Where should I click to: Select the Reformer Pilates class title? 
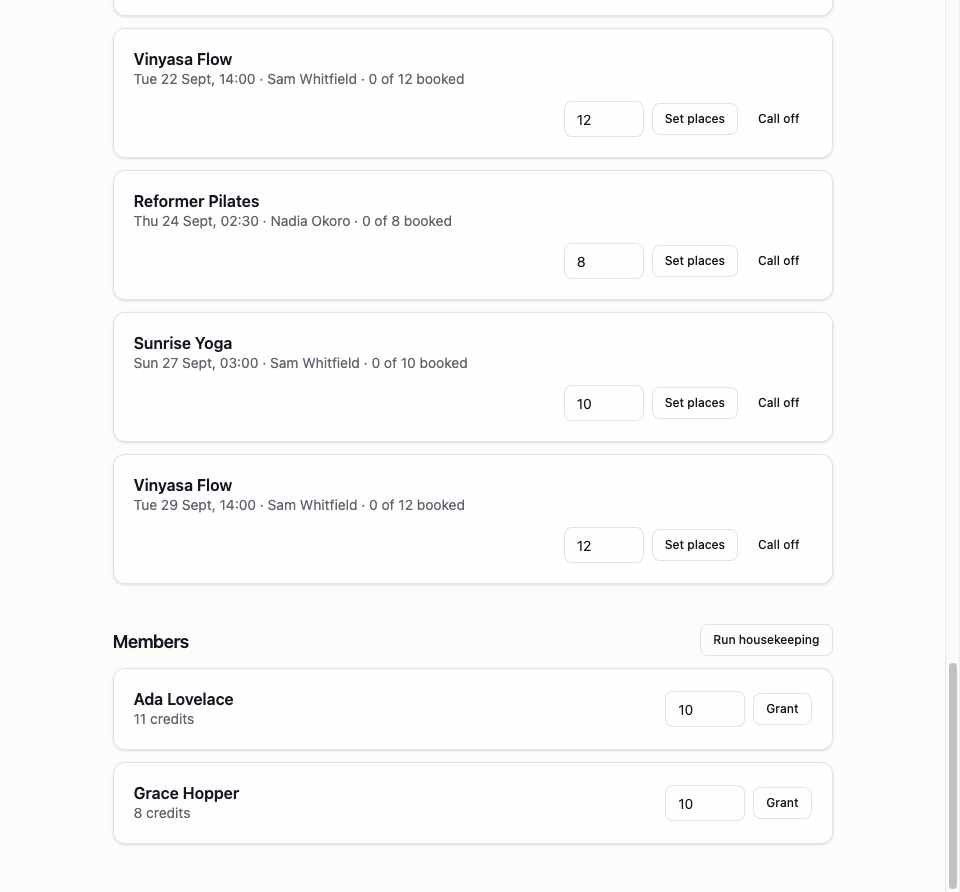(x=196, y=201)
